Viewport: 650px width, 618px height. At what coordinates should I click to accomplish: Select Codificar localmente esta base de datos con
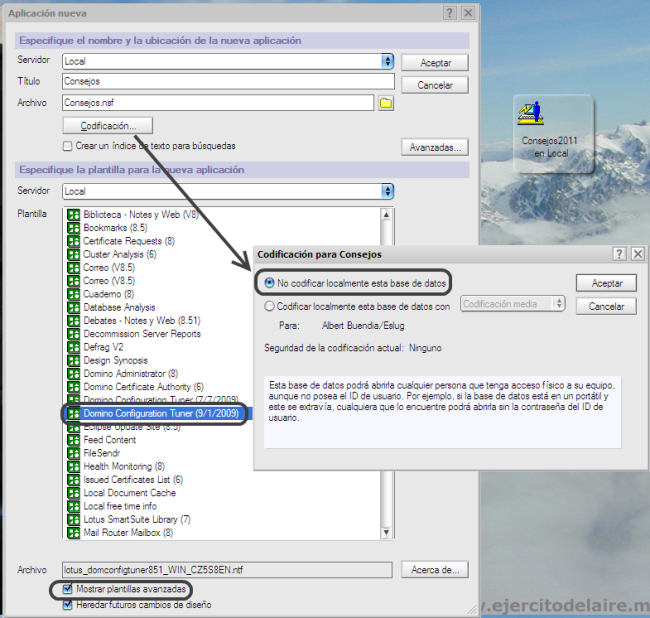coord(269,306)
